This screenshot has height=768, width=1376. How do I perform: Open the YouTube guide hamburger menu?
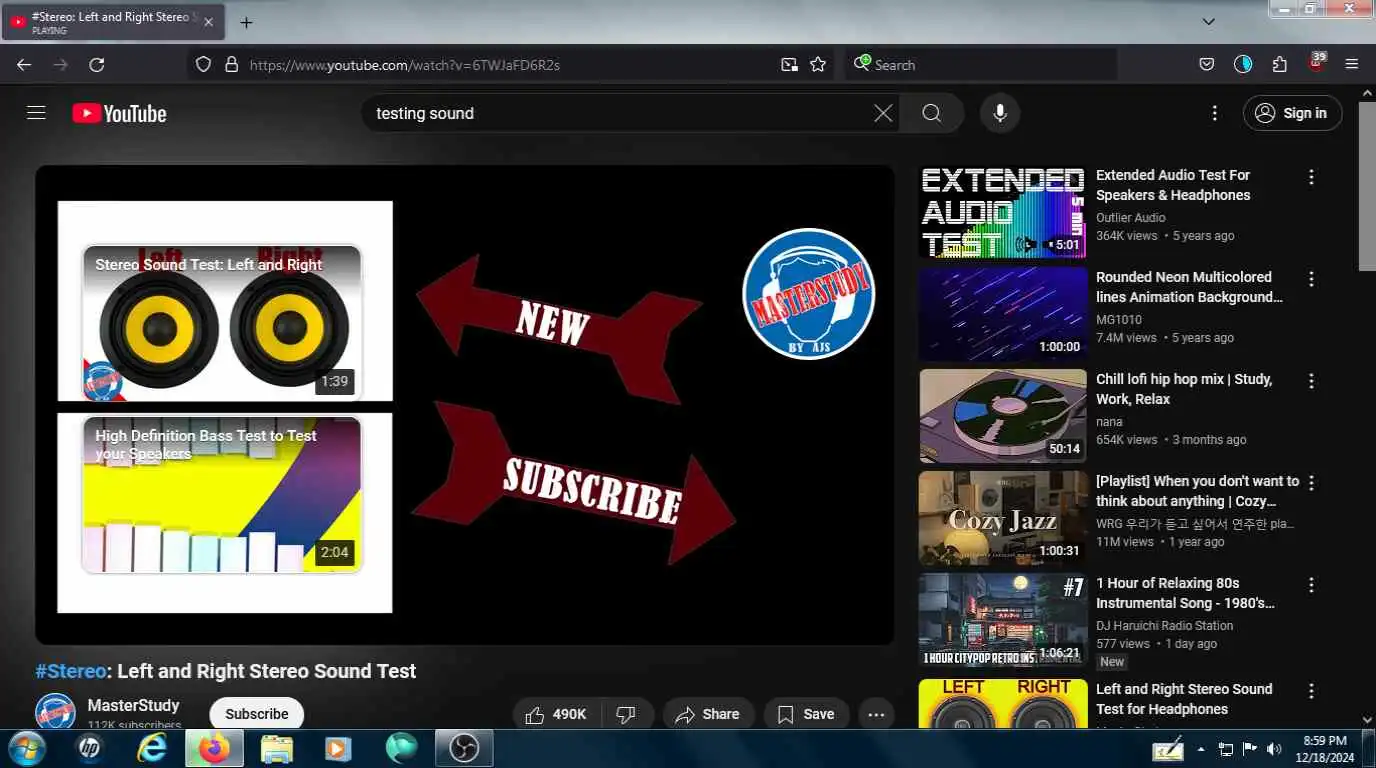(x=36, y=113)
